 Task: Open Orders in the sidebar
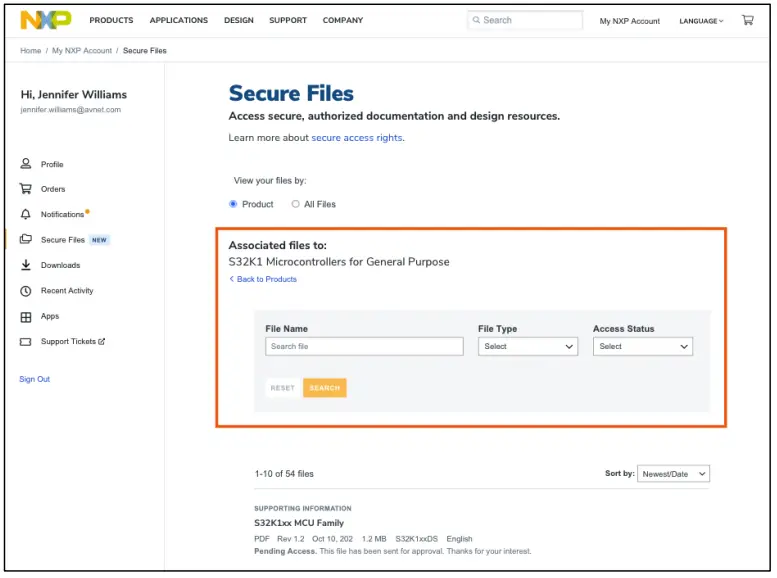[x=53, y=189]
